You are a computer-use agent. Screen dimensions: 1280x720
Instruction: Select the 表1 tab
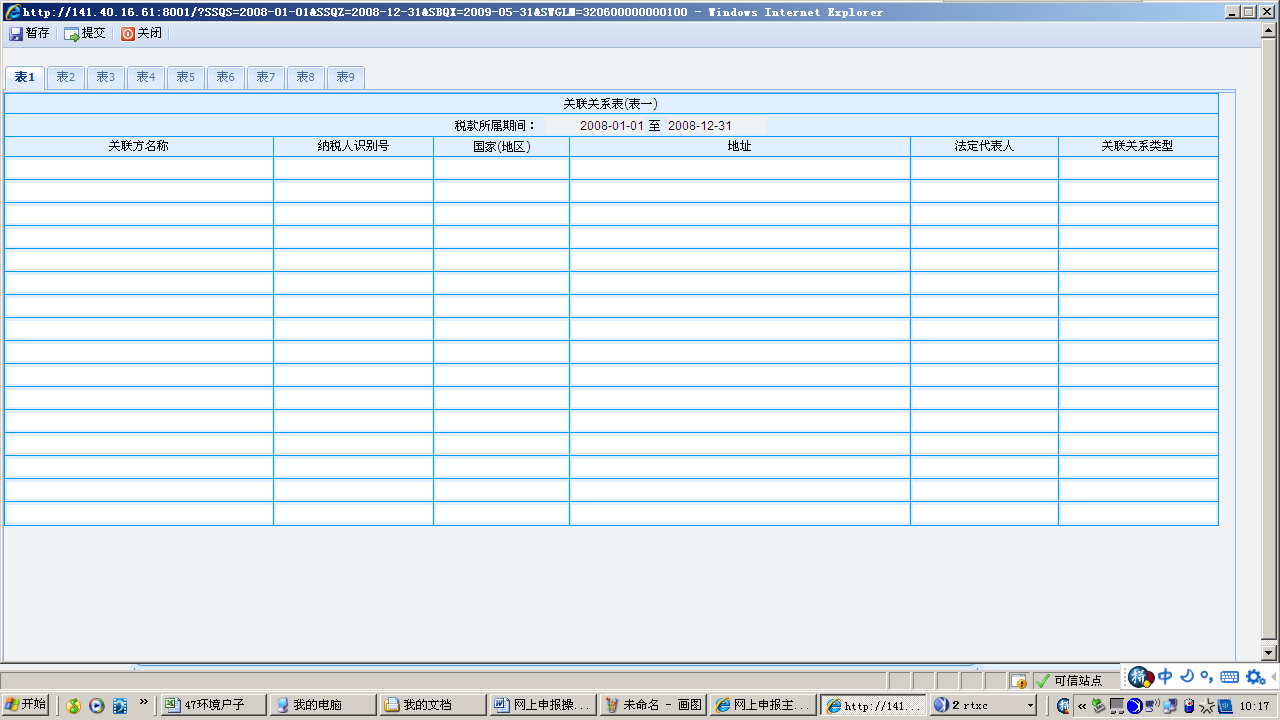[x=25, y=77]
